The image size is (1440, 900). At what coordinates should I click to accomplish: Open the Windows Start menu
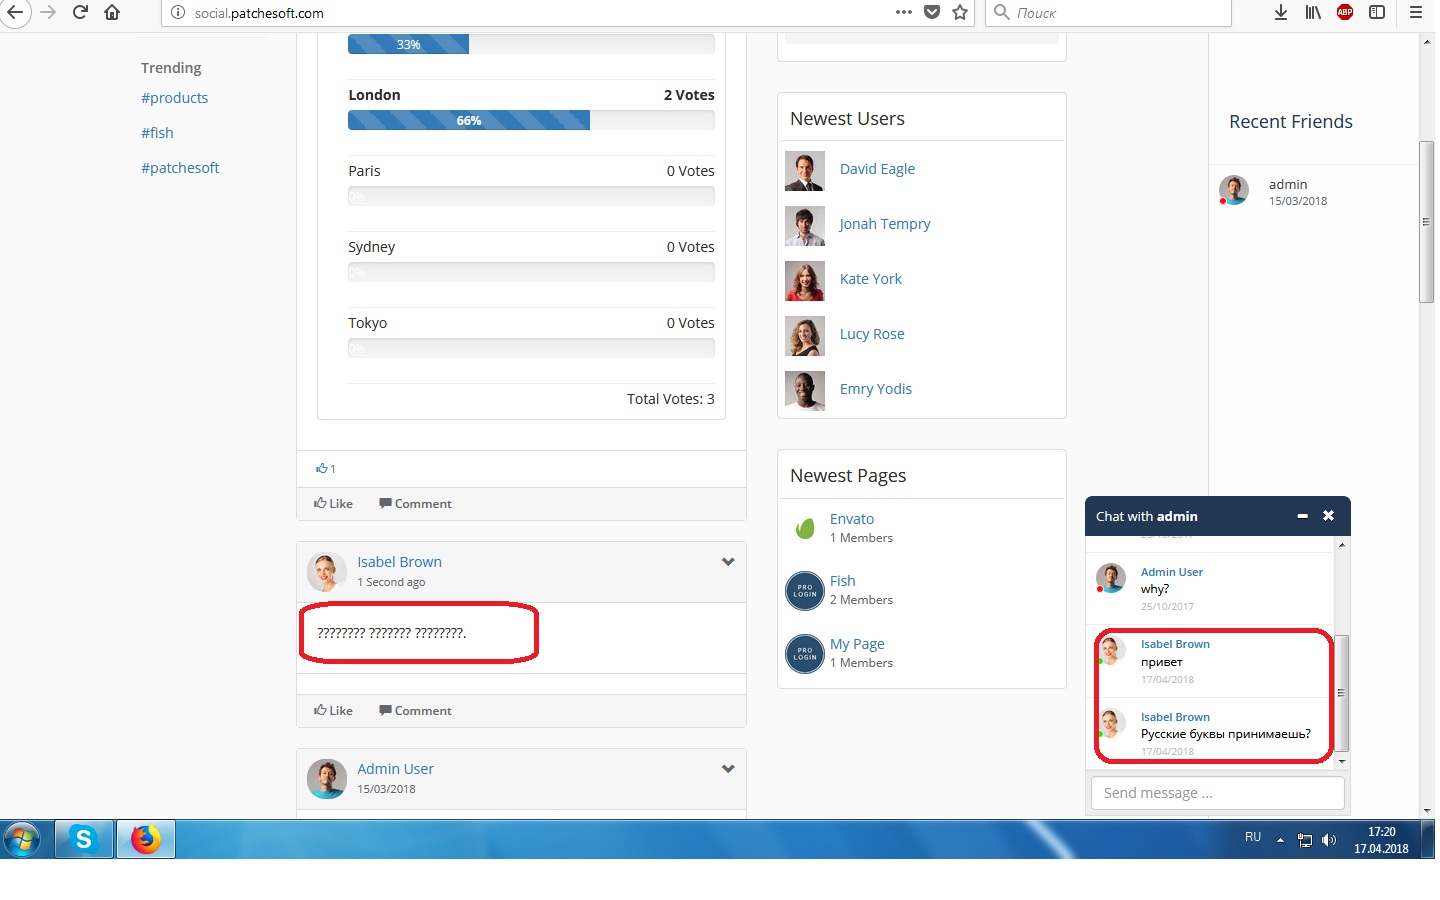(23, 839)
